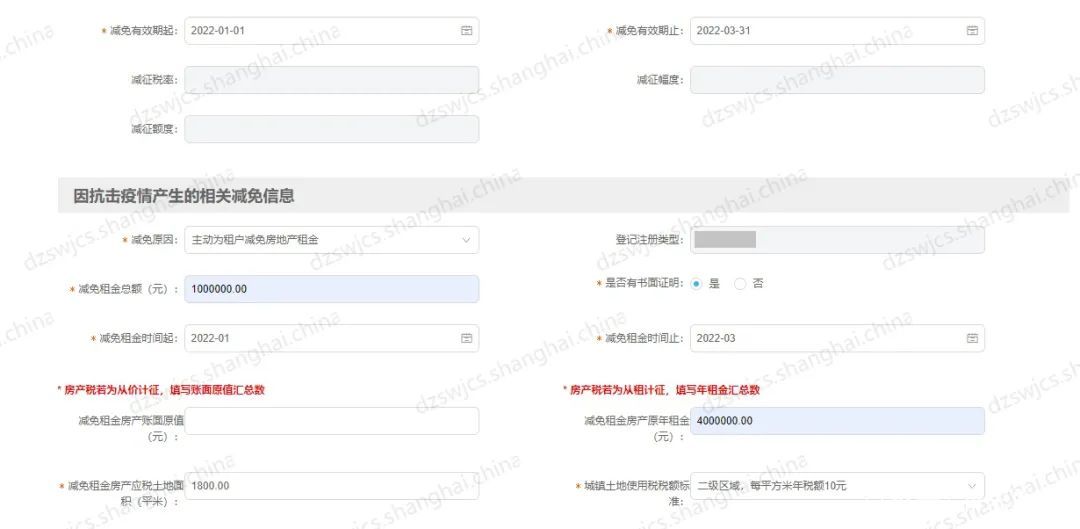Click the disabled 减征幅度 field
The width and height of the screenshot is (1080, 529).
837,80
